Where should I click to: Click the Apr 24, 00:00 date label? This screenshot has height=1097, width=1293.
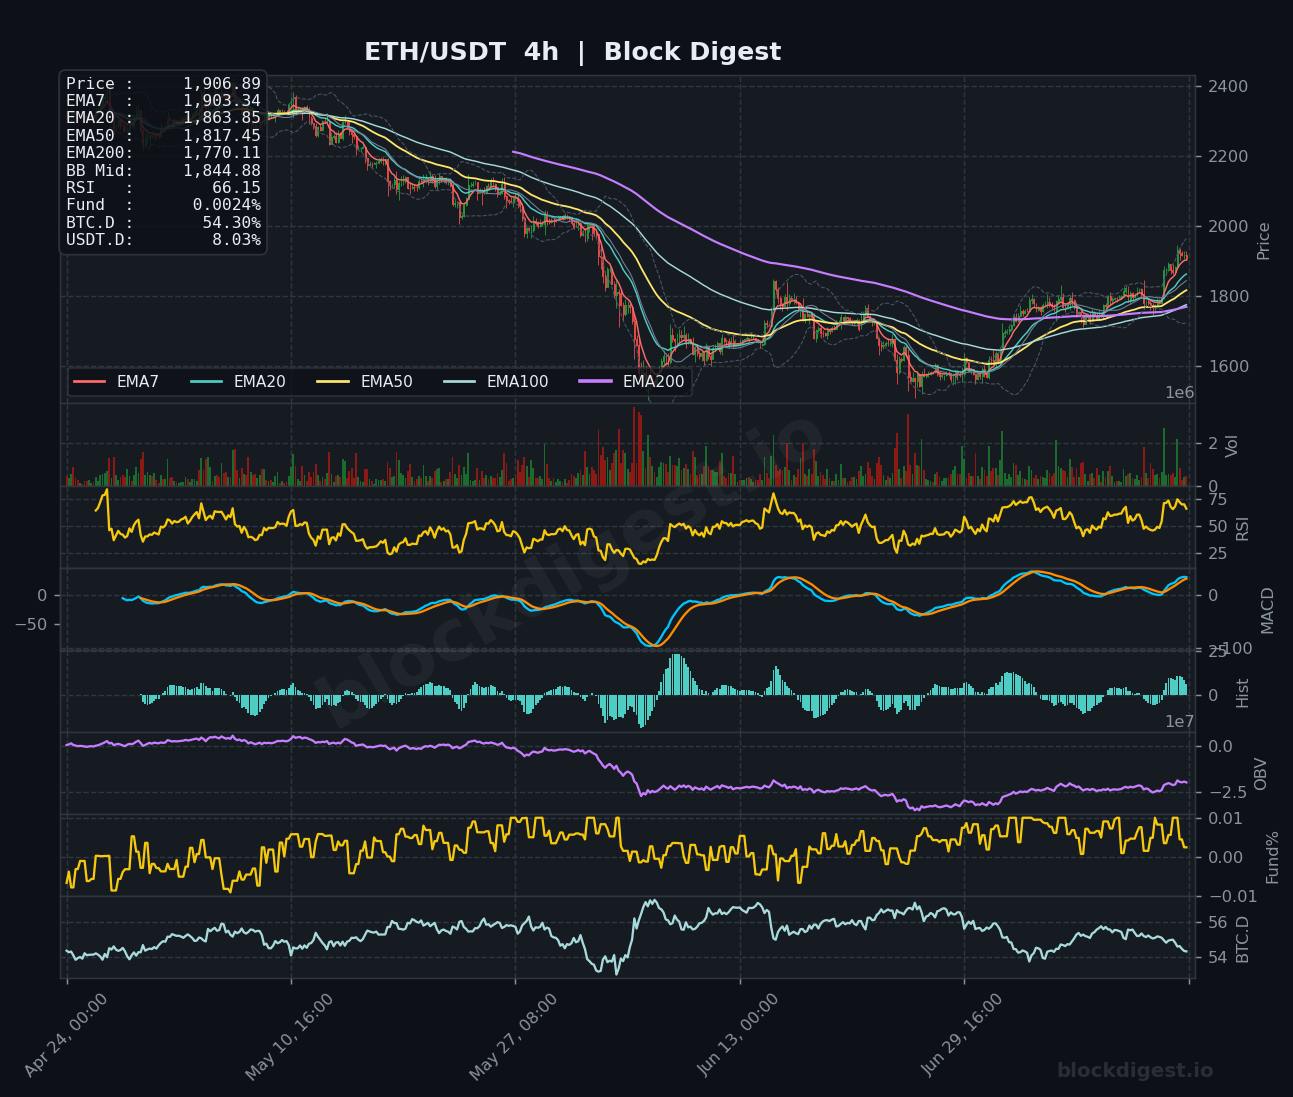coord(66,1035)
